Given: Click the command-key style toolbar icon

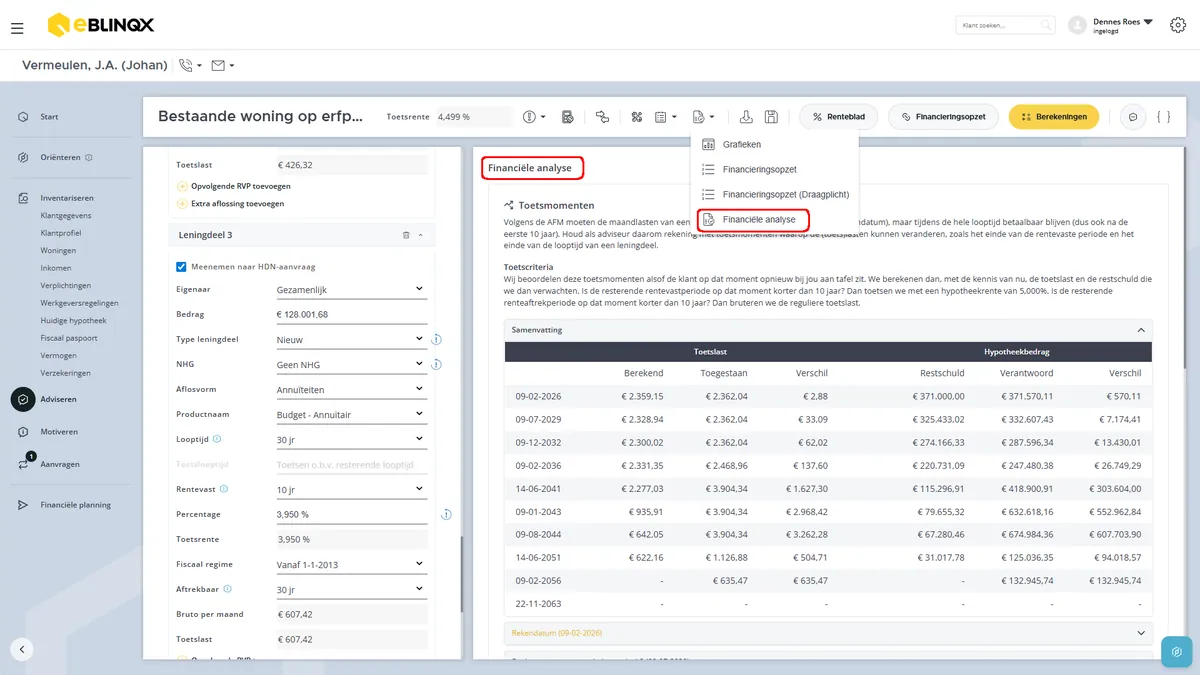Looking at the screenshot, I should (x=636, y=117).
